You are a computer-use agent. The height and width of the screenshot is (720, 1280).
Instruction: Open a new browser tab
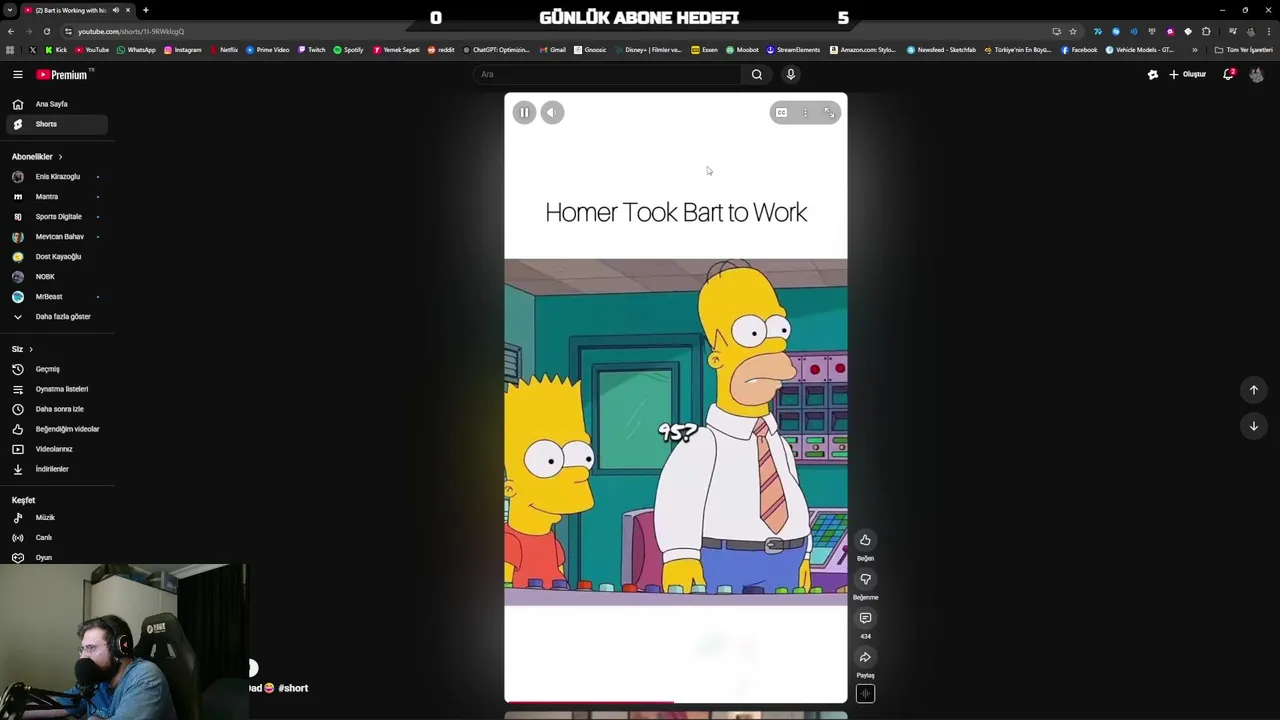[x=145, y=10]
